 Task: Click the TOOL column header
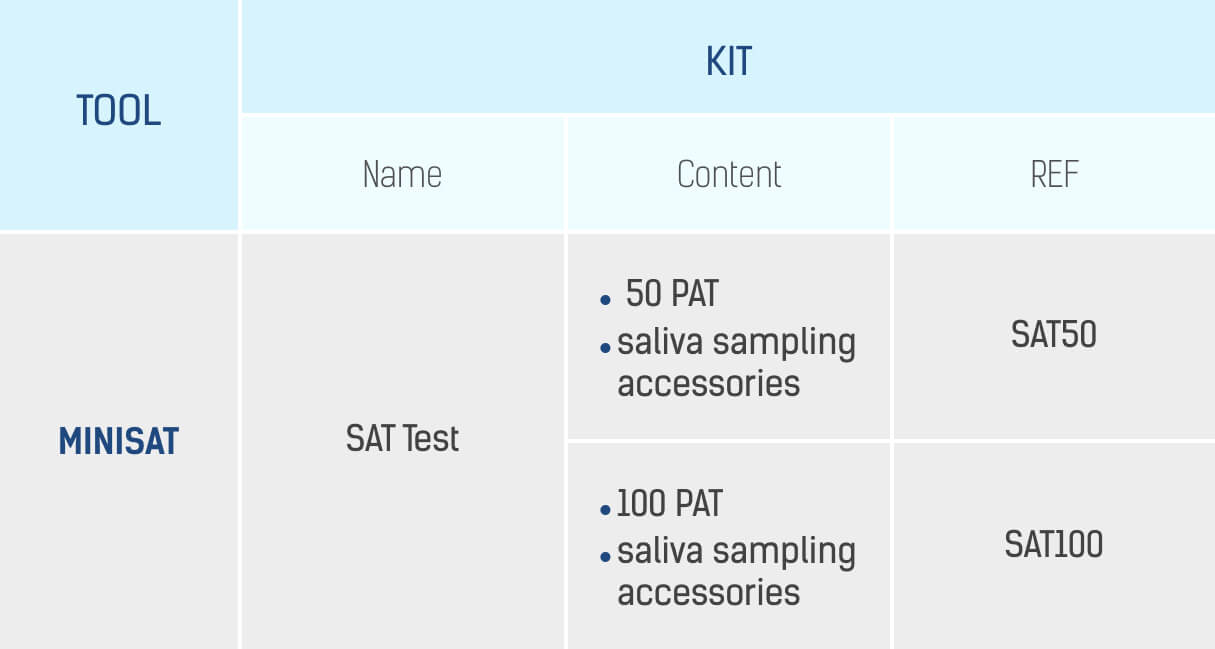point(118,111)
